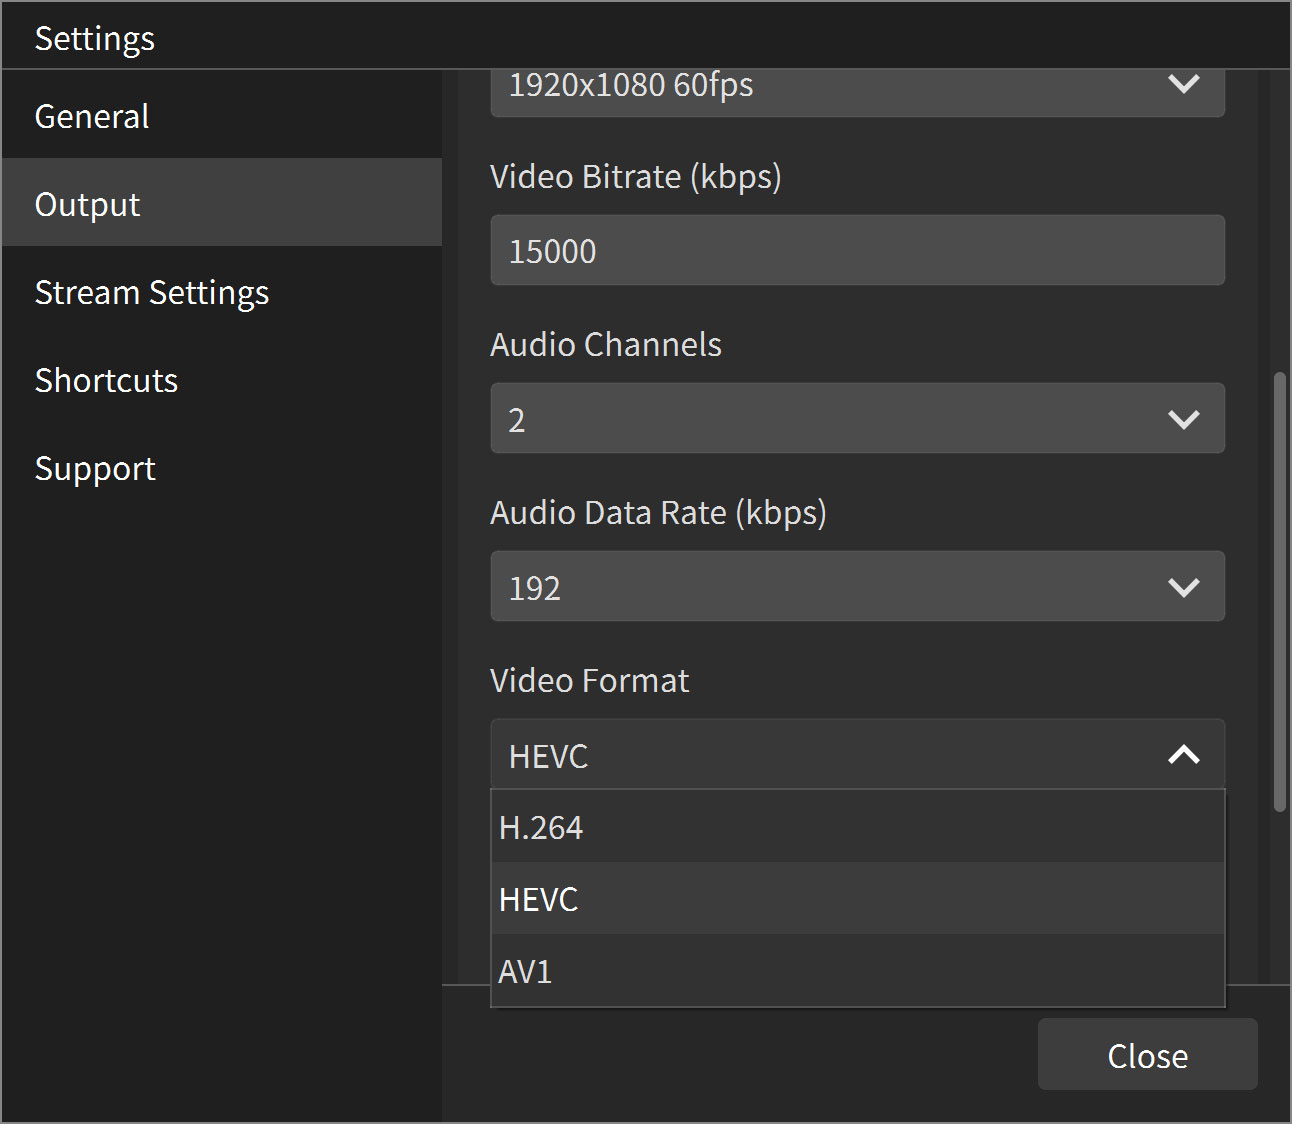Open the Shortcuts settings page

point(106,380)
